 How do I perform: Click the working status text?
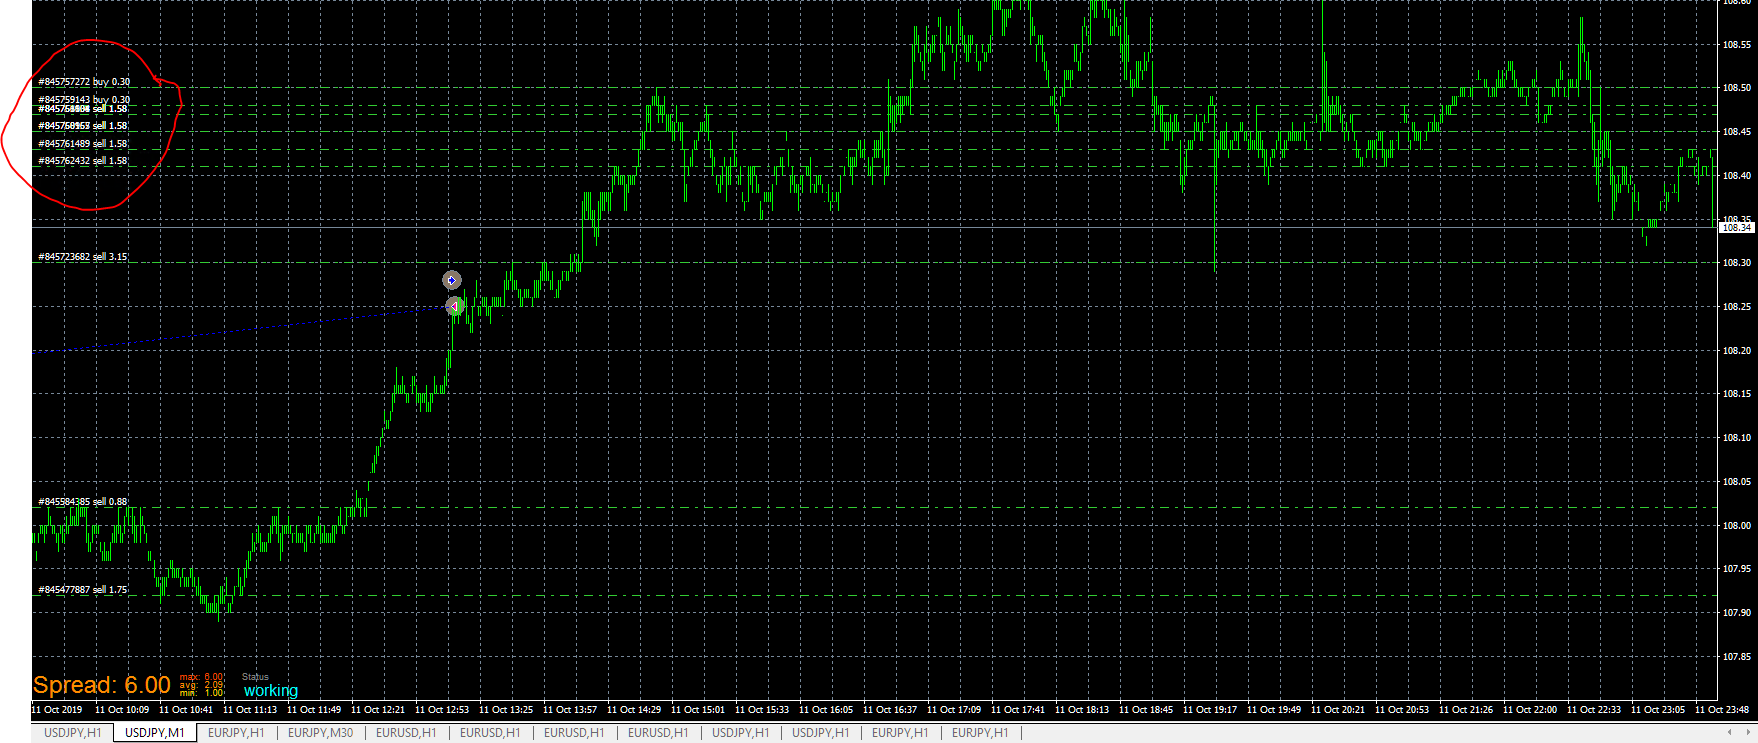click(271, 690)
